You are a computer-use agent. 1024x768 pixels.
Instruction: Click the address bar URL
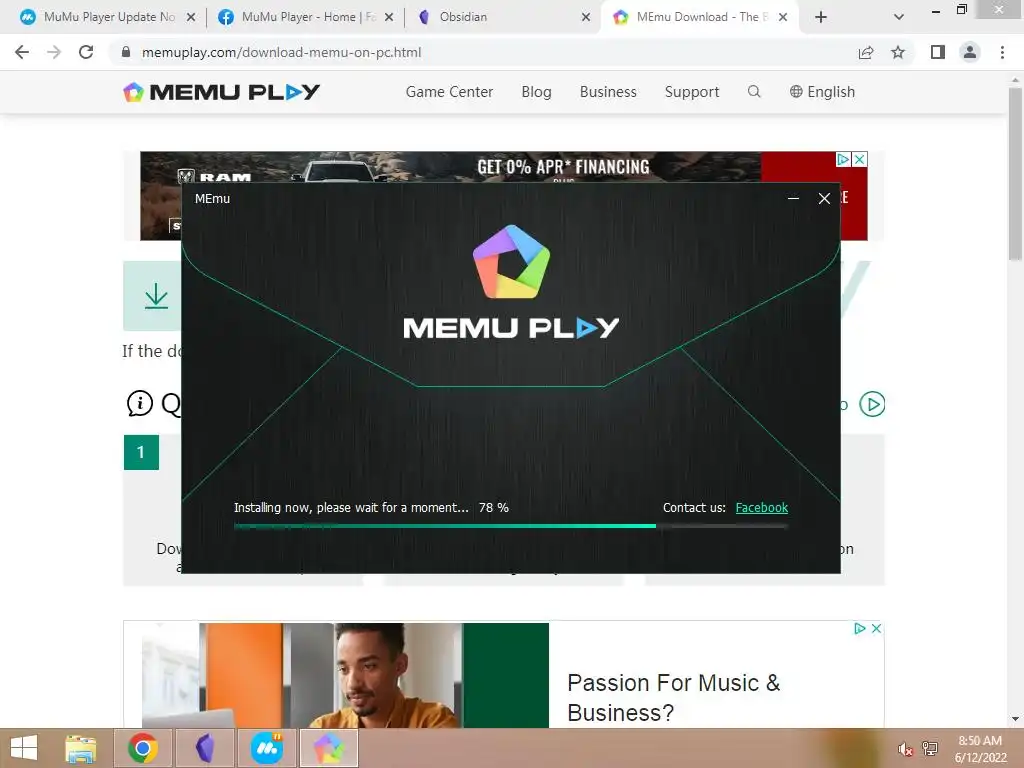[x=281, y=52]
